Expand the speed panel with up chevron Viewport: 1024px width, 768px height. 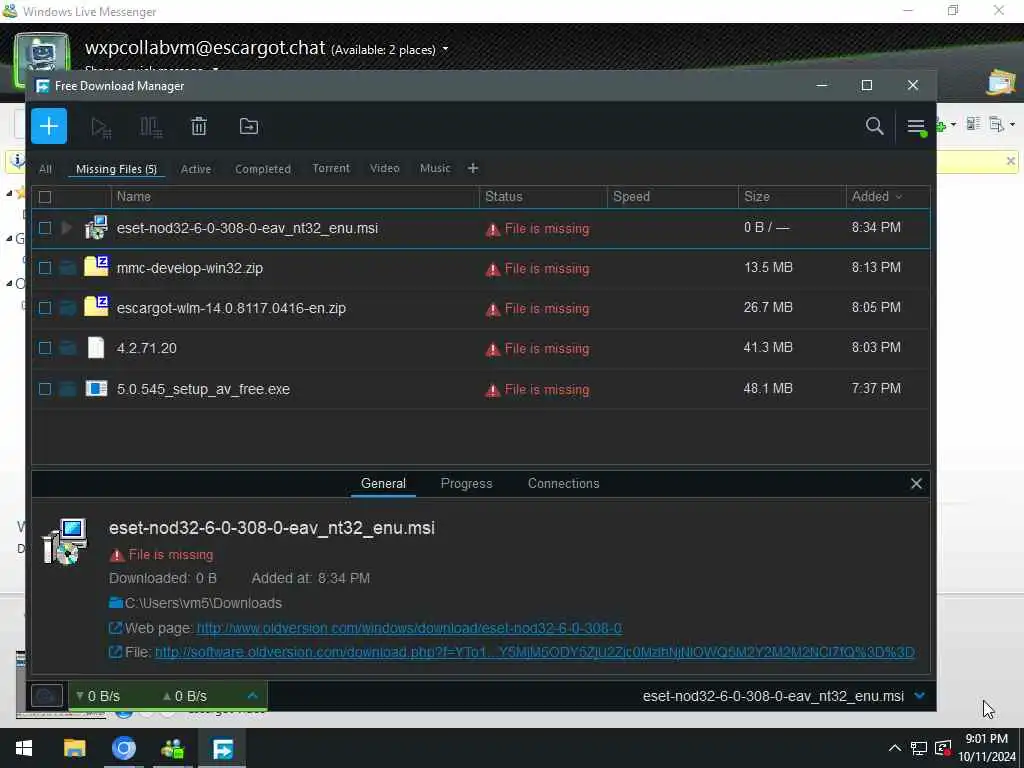[x=253, y=696]
